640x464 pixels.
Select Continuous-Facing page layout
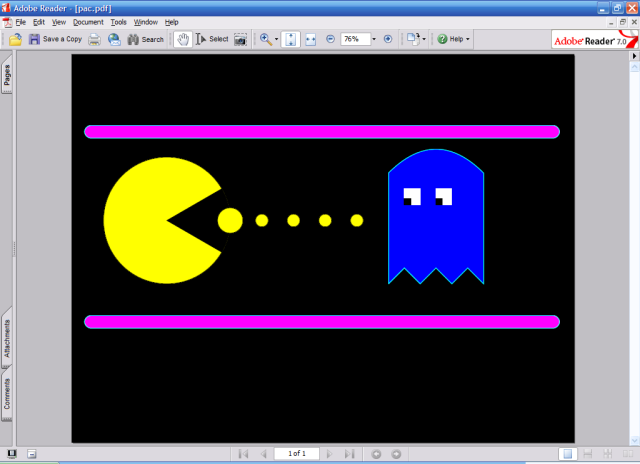(x=608, y=454)
